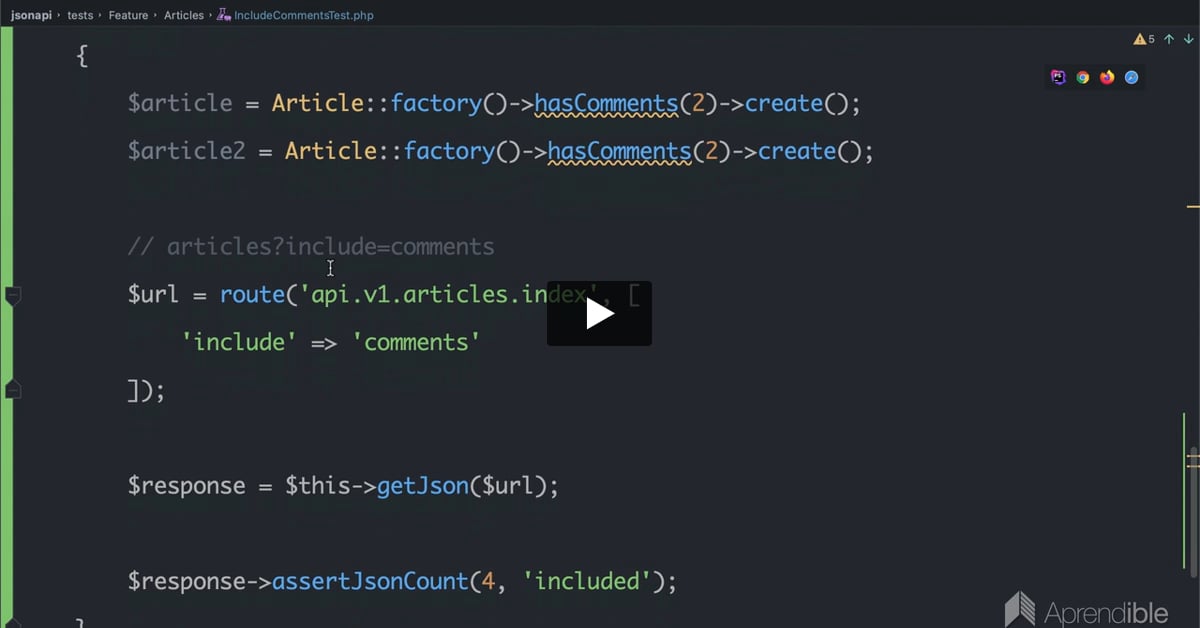The image size is (1200, 628).
Task: Click the create() call on the $article2 line
Action: [810, 151]
